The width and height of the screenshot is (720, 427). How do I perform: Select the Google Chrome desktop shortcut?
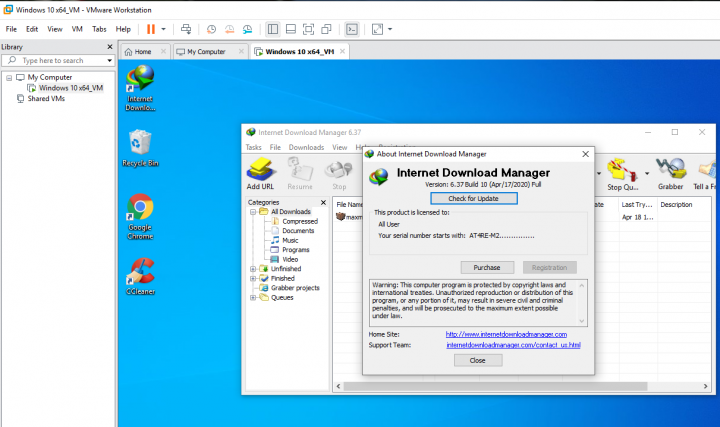[x=140, y=217]
